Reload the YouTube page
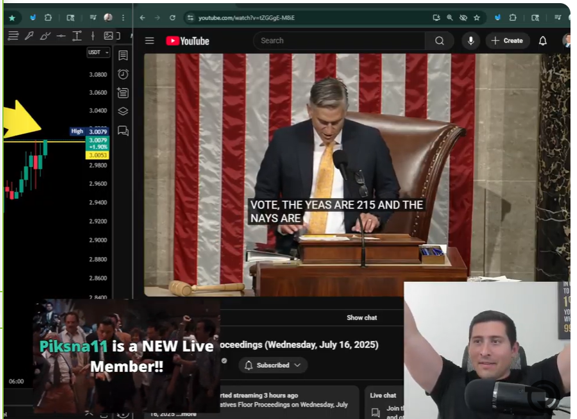The image size is (577, 419). tap(172, 18)
